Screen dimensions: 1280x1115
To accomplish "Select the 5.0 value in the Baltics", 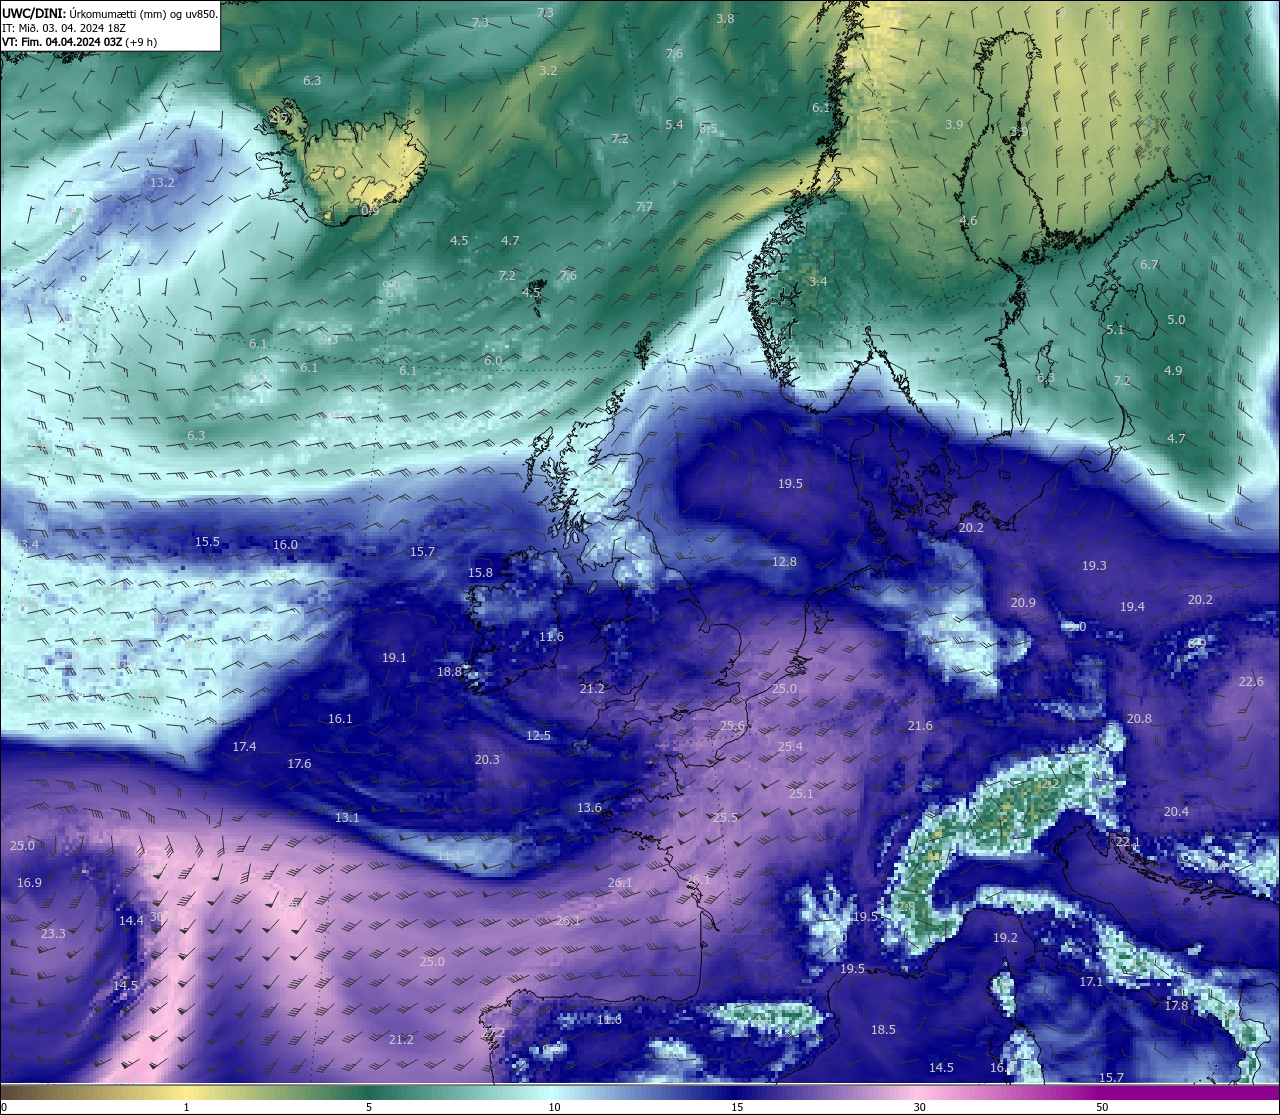I will [x=1176, y=320].
